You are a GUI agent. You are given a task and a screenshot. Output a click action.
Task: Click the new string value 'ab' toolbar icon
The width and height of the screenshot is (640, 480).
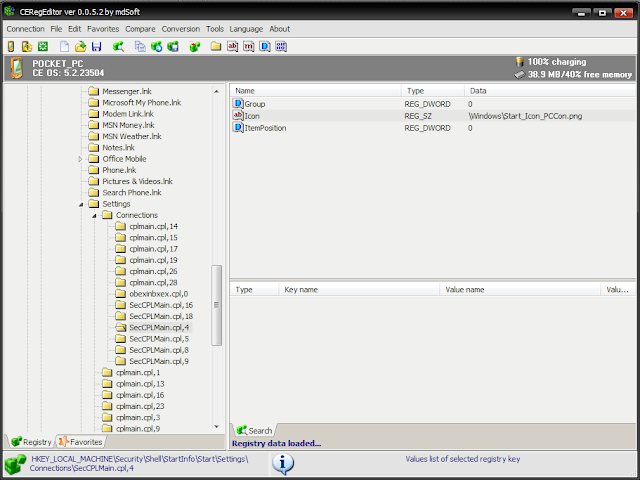[233, 46]
